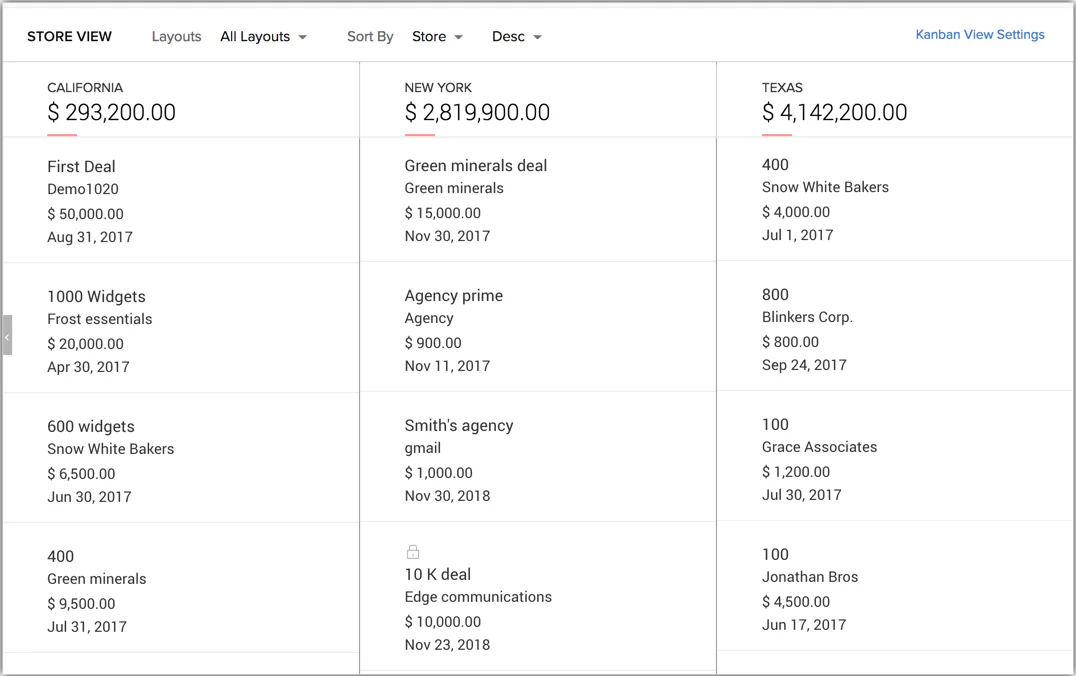Open Kanban View Settings link

pos(980,34)
